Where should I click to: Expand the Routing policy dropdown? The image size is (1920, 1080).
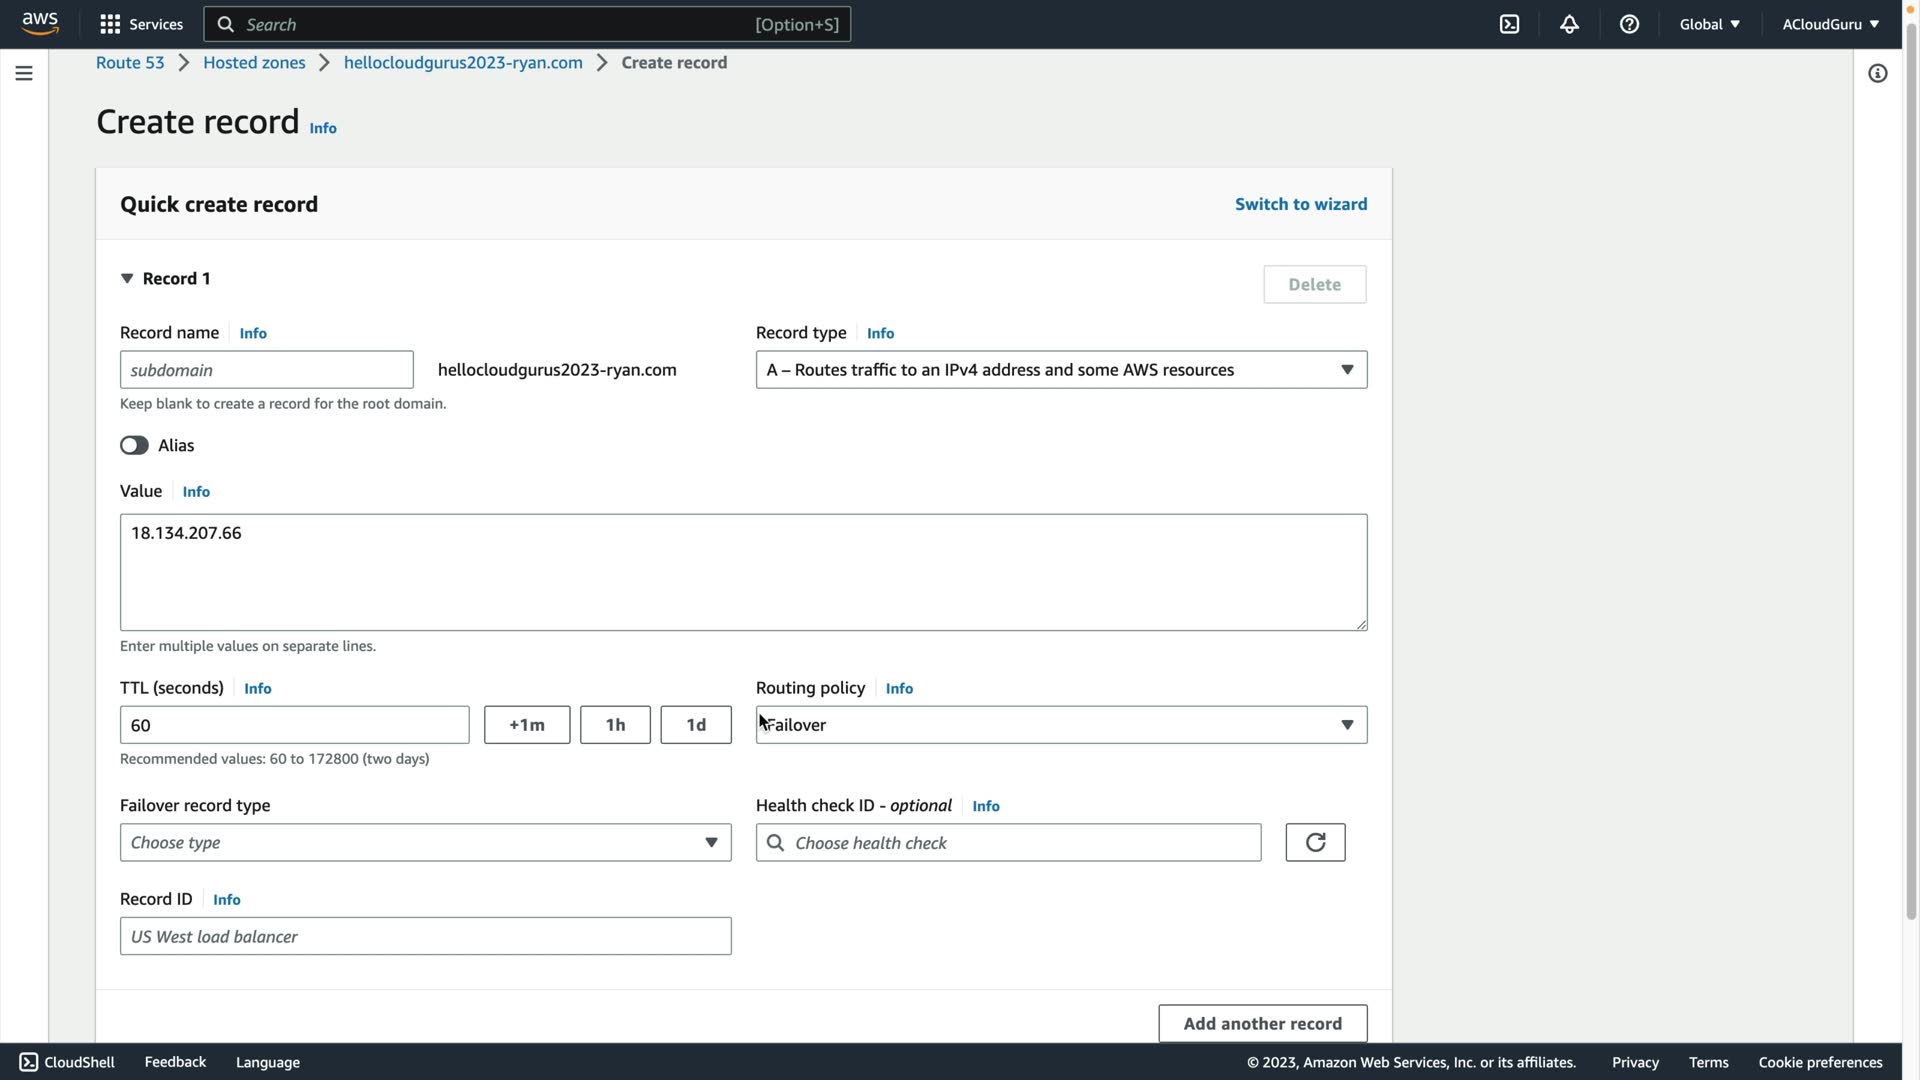(1060, 725)
